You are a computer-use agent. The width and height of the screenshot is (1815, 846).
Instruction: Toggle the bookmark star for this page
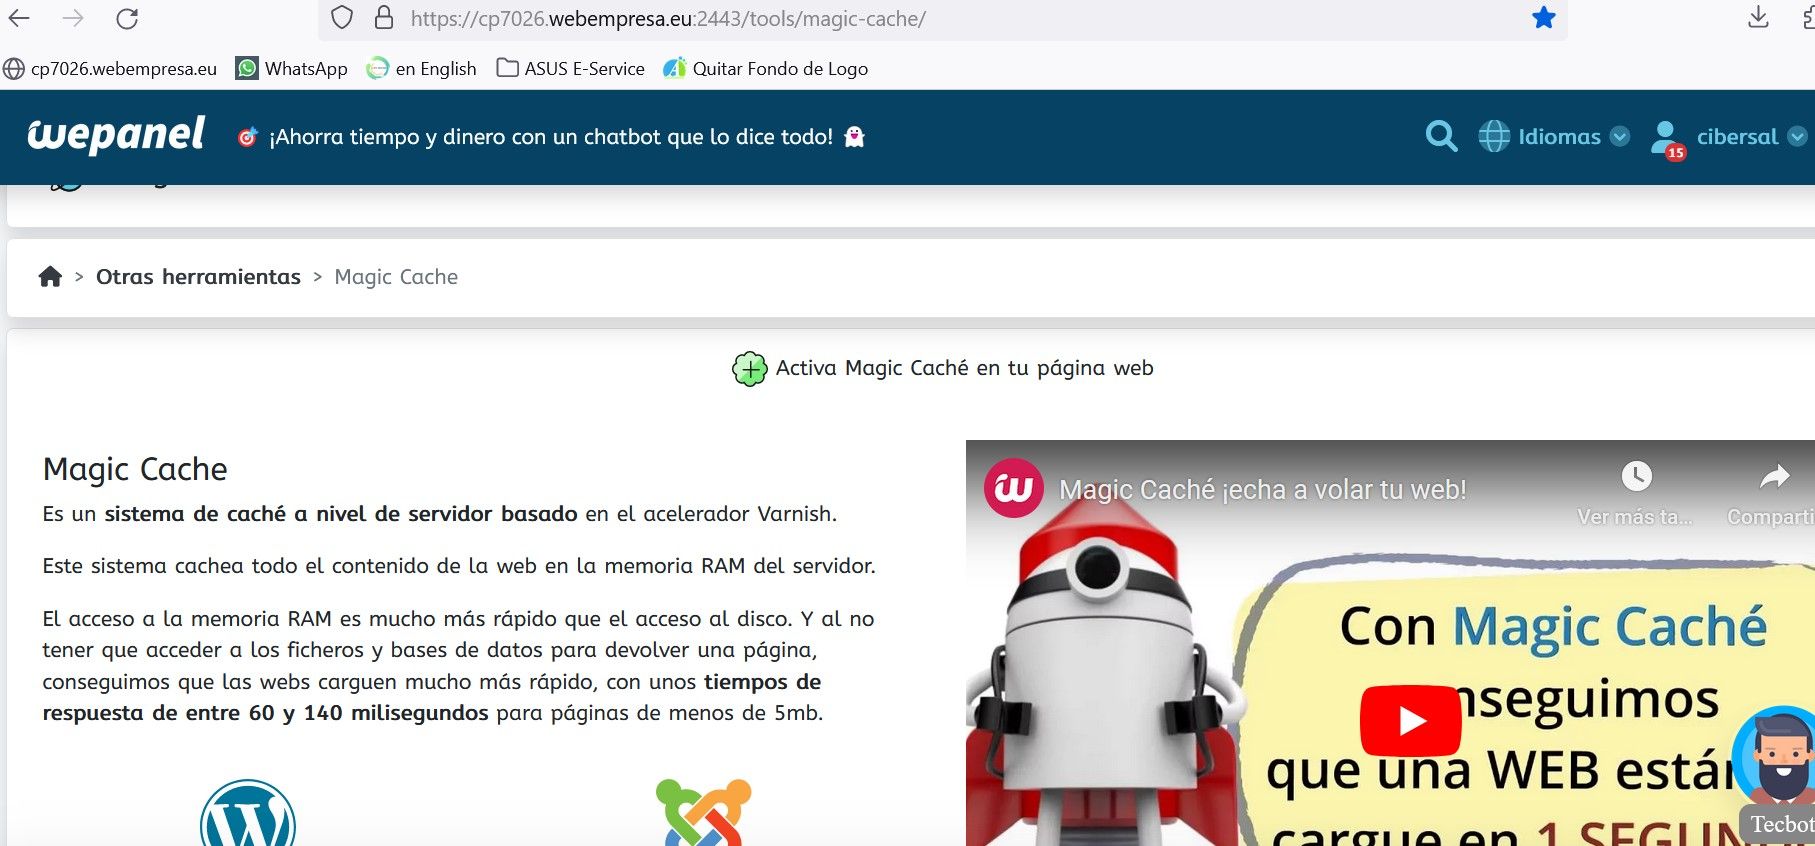(x=1544, y=18)
